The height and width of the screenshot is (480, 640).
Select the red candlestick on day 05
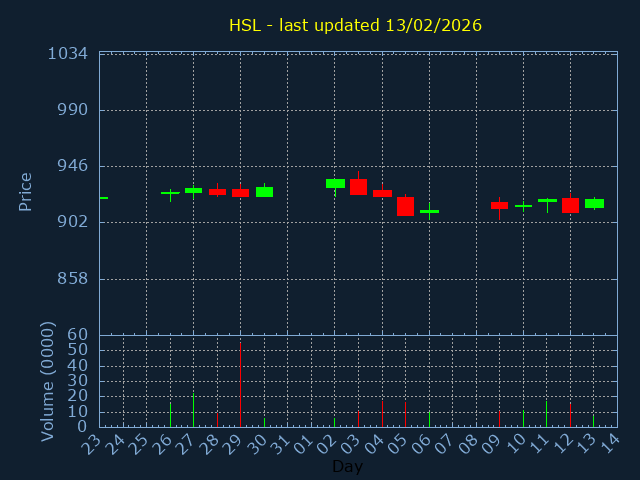pyautogui.click(x=405, y=206)
